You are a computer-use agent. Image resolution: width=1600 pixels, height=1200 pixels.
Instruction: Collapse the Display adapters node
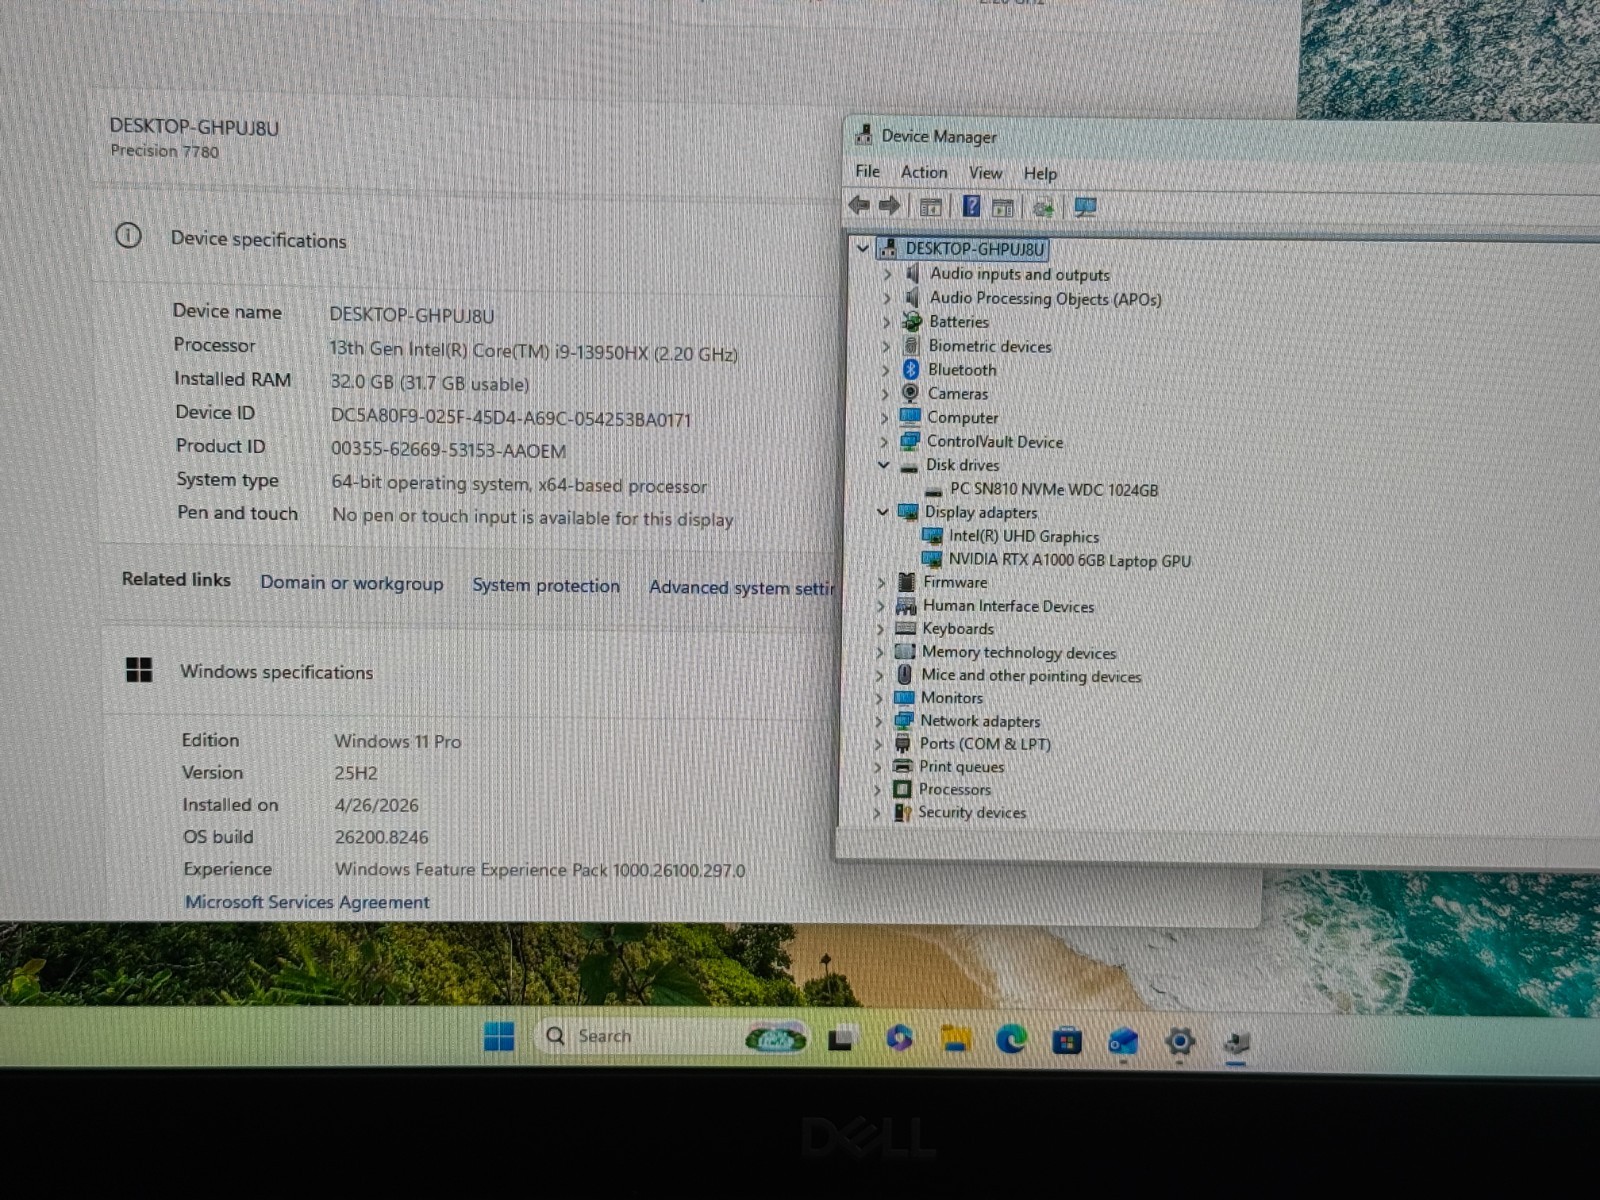click(x=882, y=511)
